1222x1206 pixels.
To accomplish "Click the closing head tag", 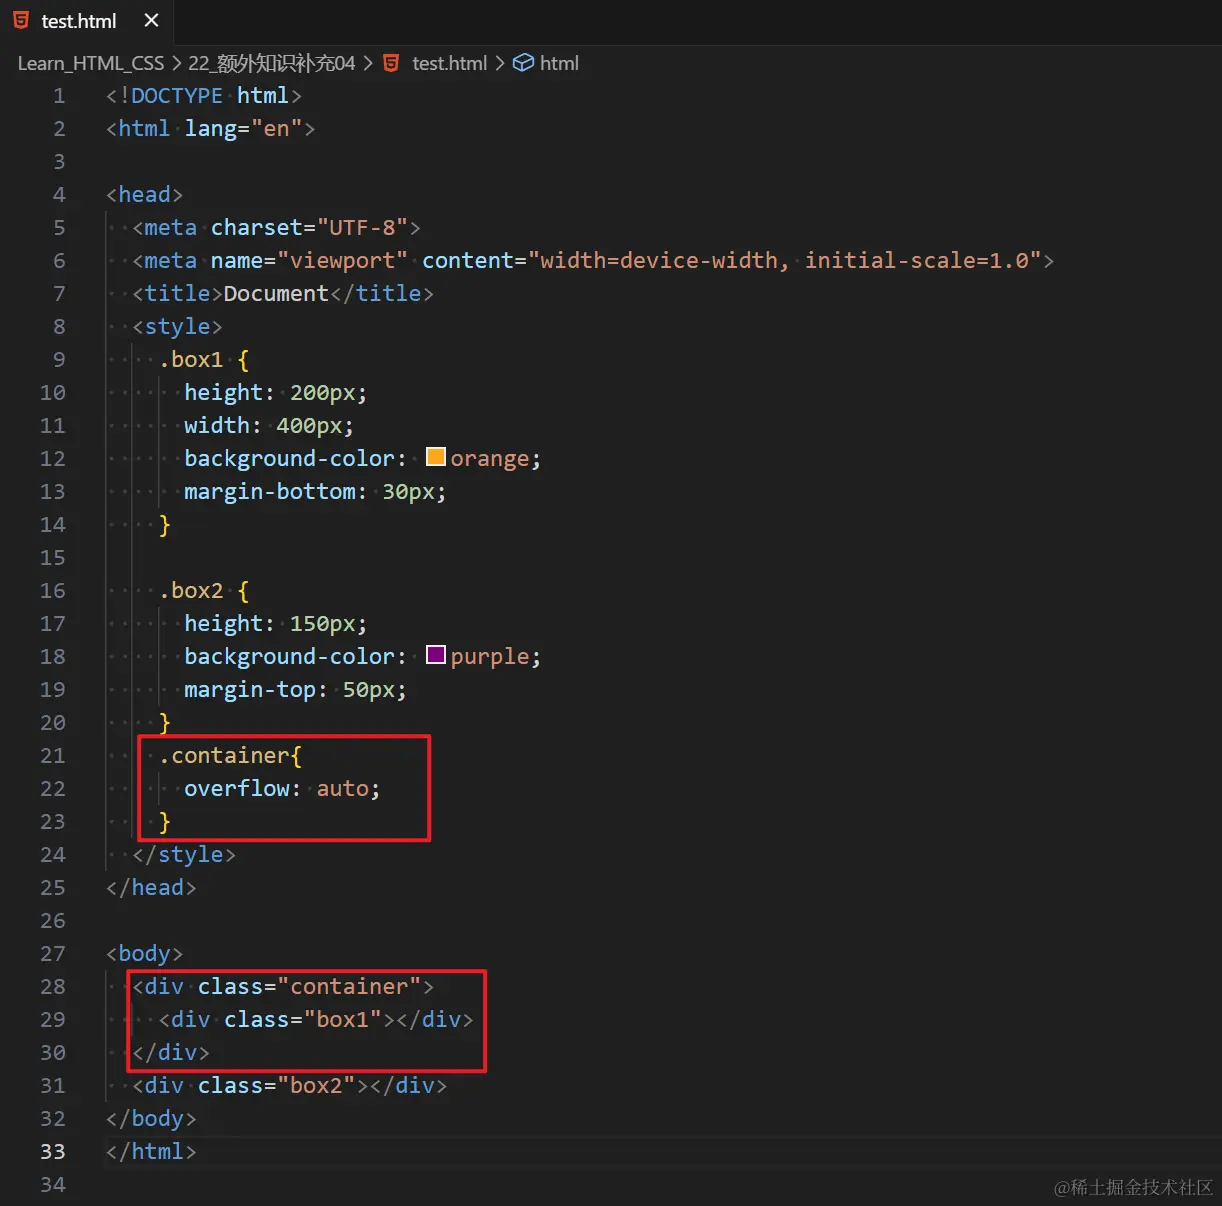I will (151, 888).
